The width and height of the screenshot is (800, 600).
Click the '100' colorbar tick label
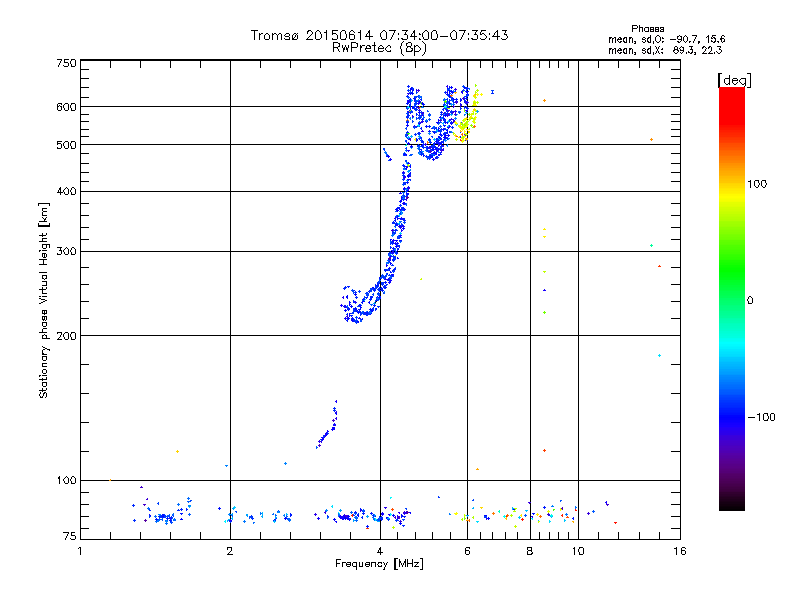click(757, 184)
